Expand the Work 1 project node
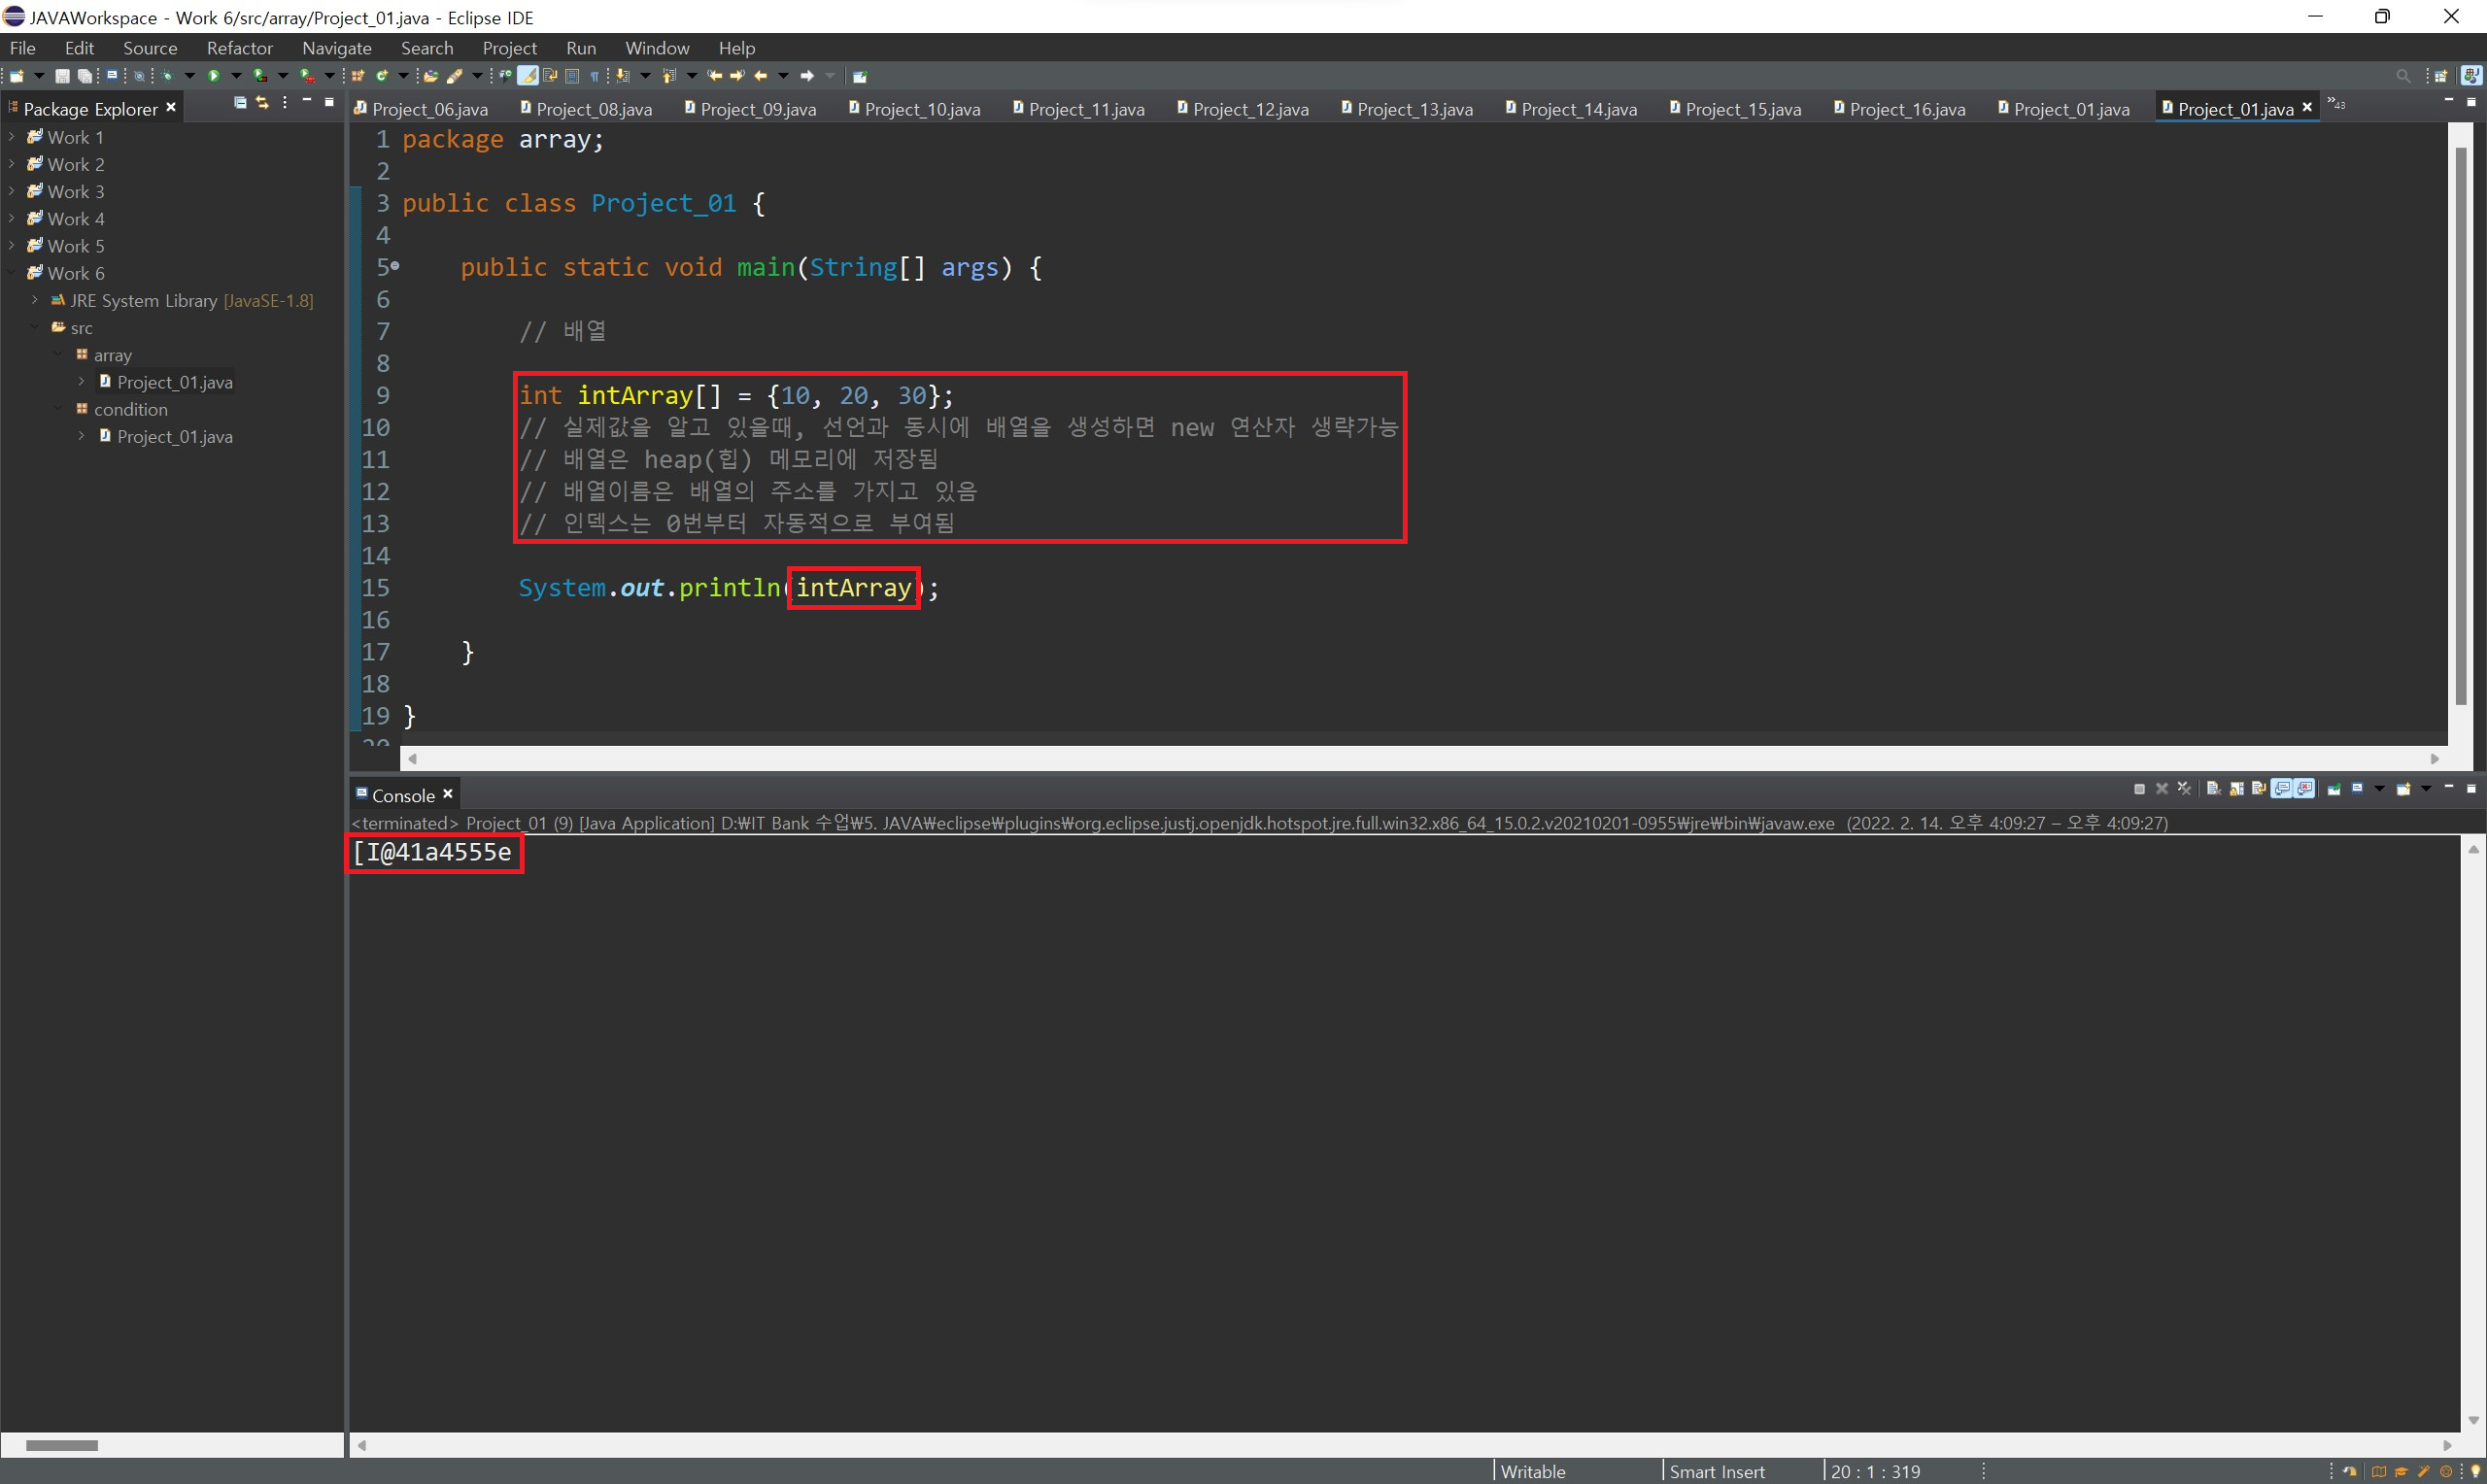Screen dimensions: 2487x1484 tap(11, 137)
